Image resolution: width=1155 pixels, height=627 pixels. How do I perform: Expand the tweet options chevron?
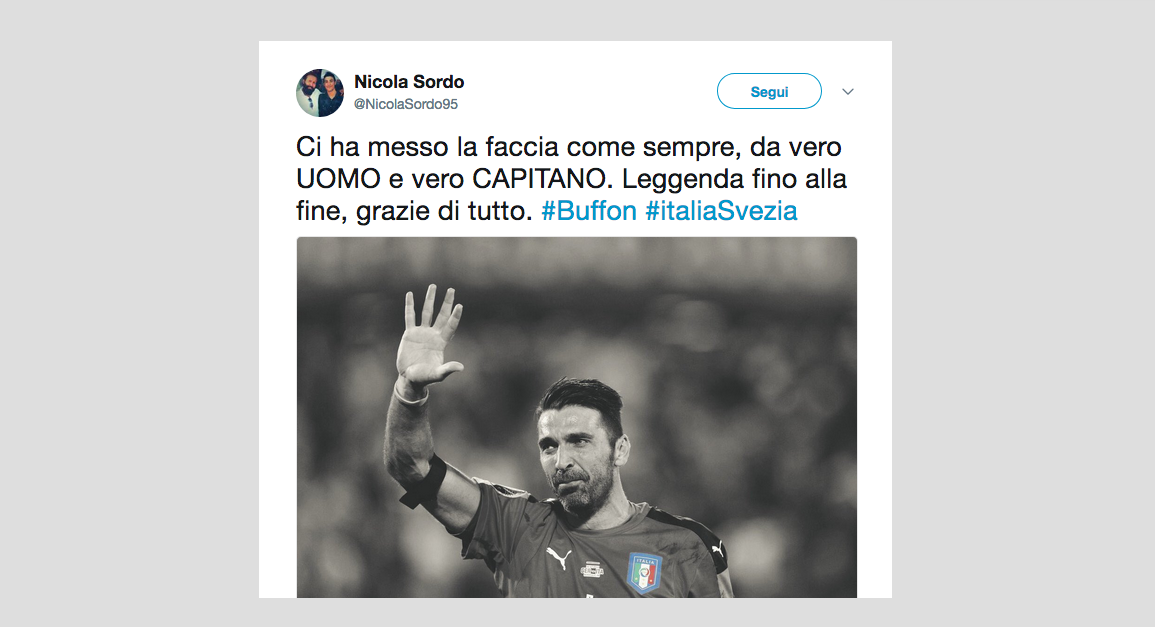coord(848,92)
